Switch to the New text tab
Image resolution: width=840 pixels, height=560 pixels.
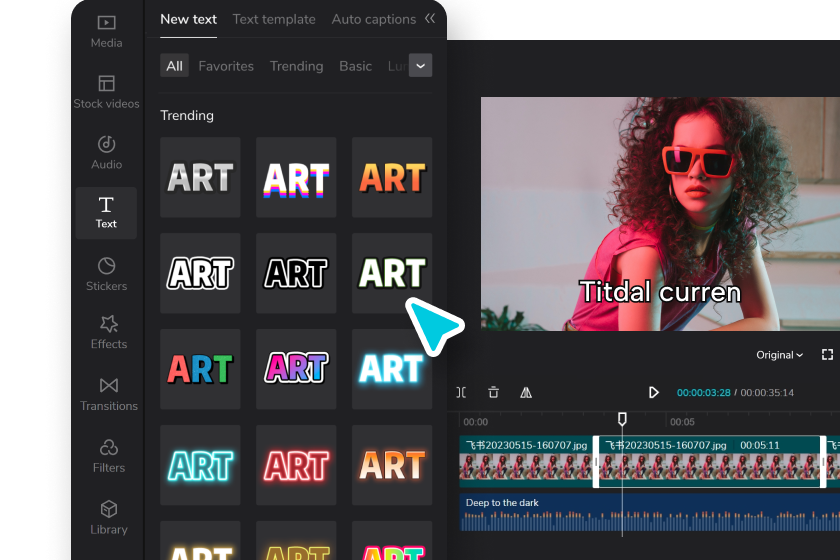pyautogui.click(x=189, y=19)
